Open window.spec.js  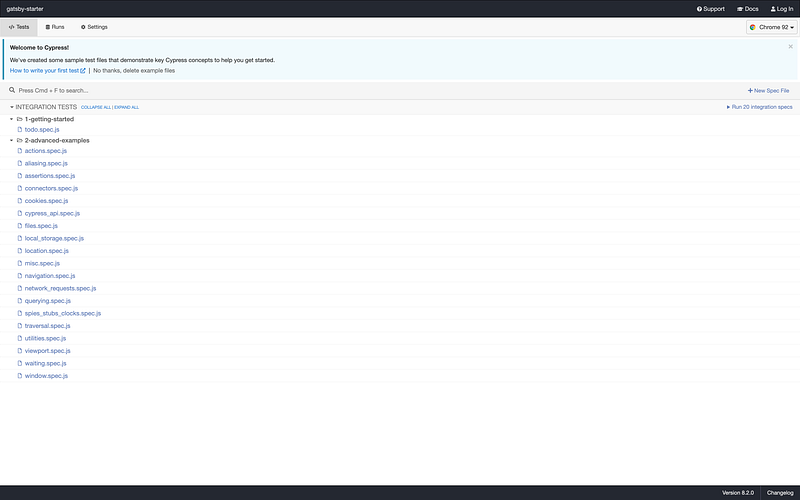point(46,376)
